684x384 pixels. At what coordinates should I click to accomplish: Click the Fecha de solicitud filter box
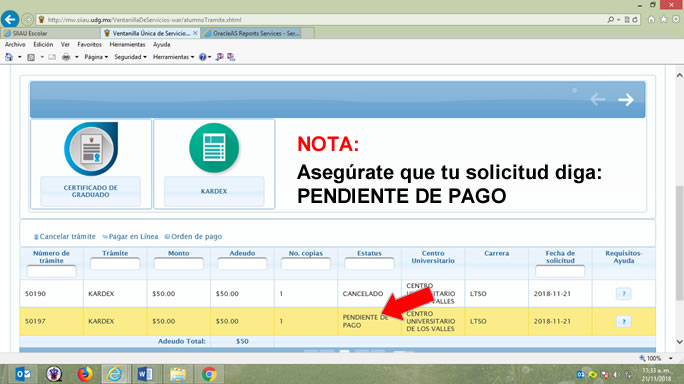pyautogui.click(x=560, y=271)
